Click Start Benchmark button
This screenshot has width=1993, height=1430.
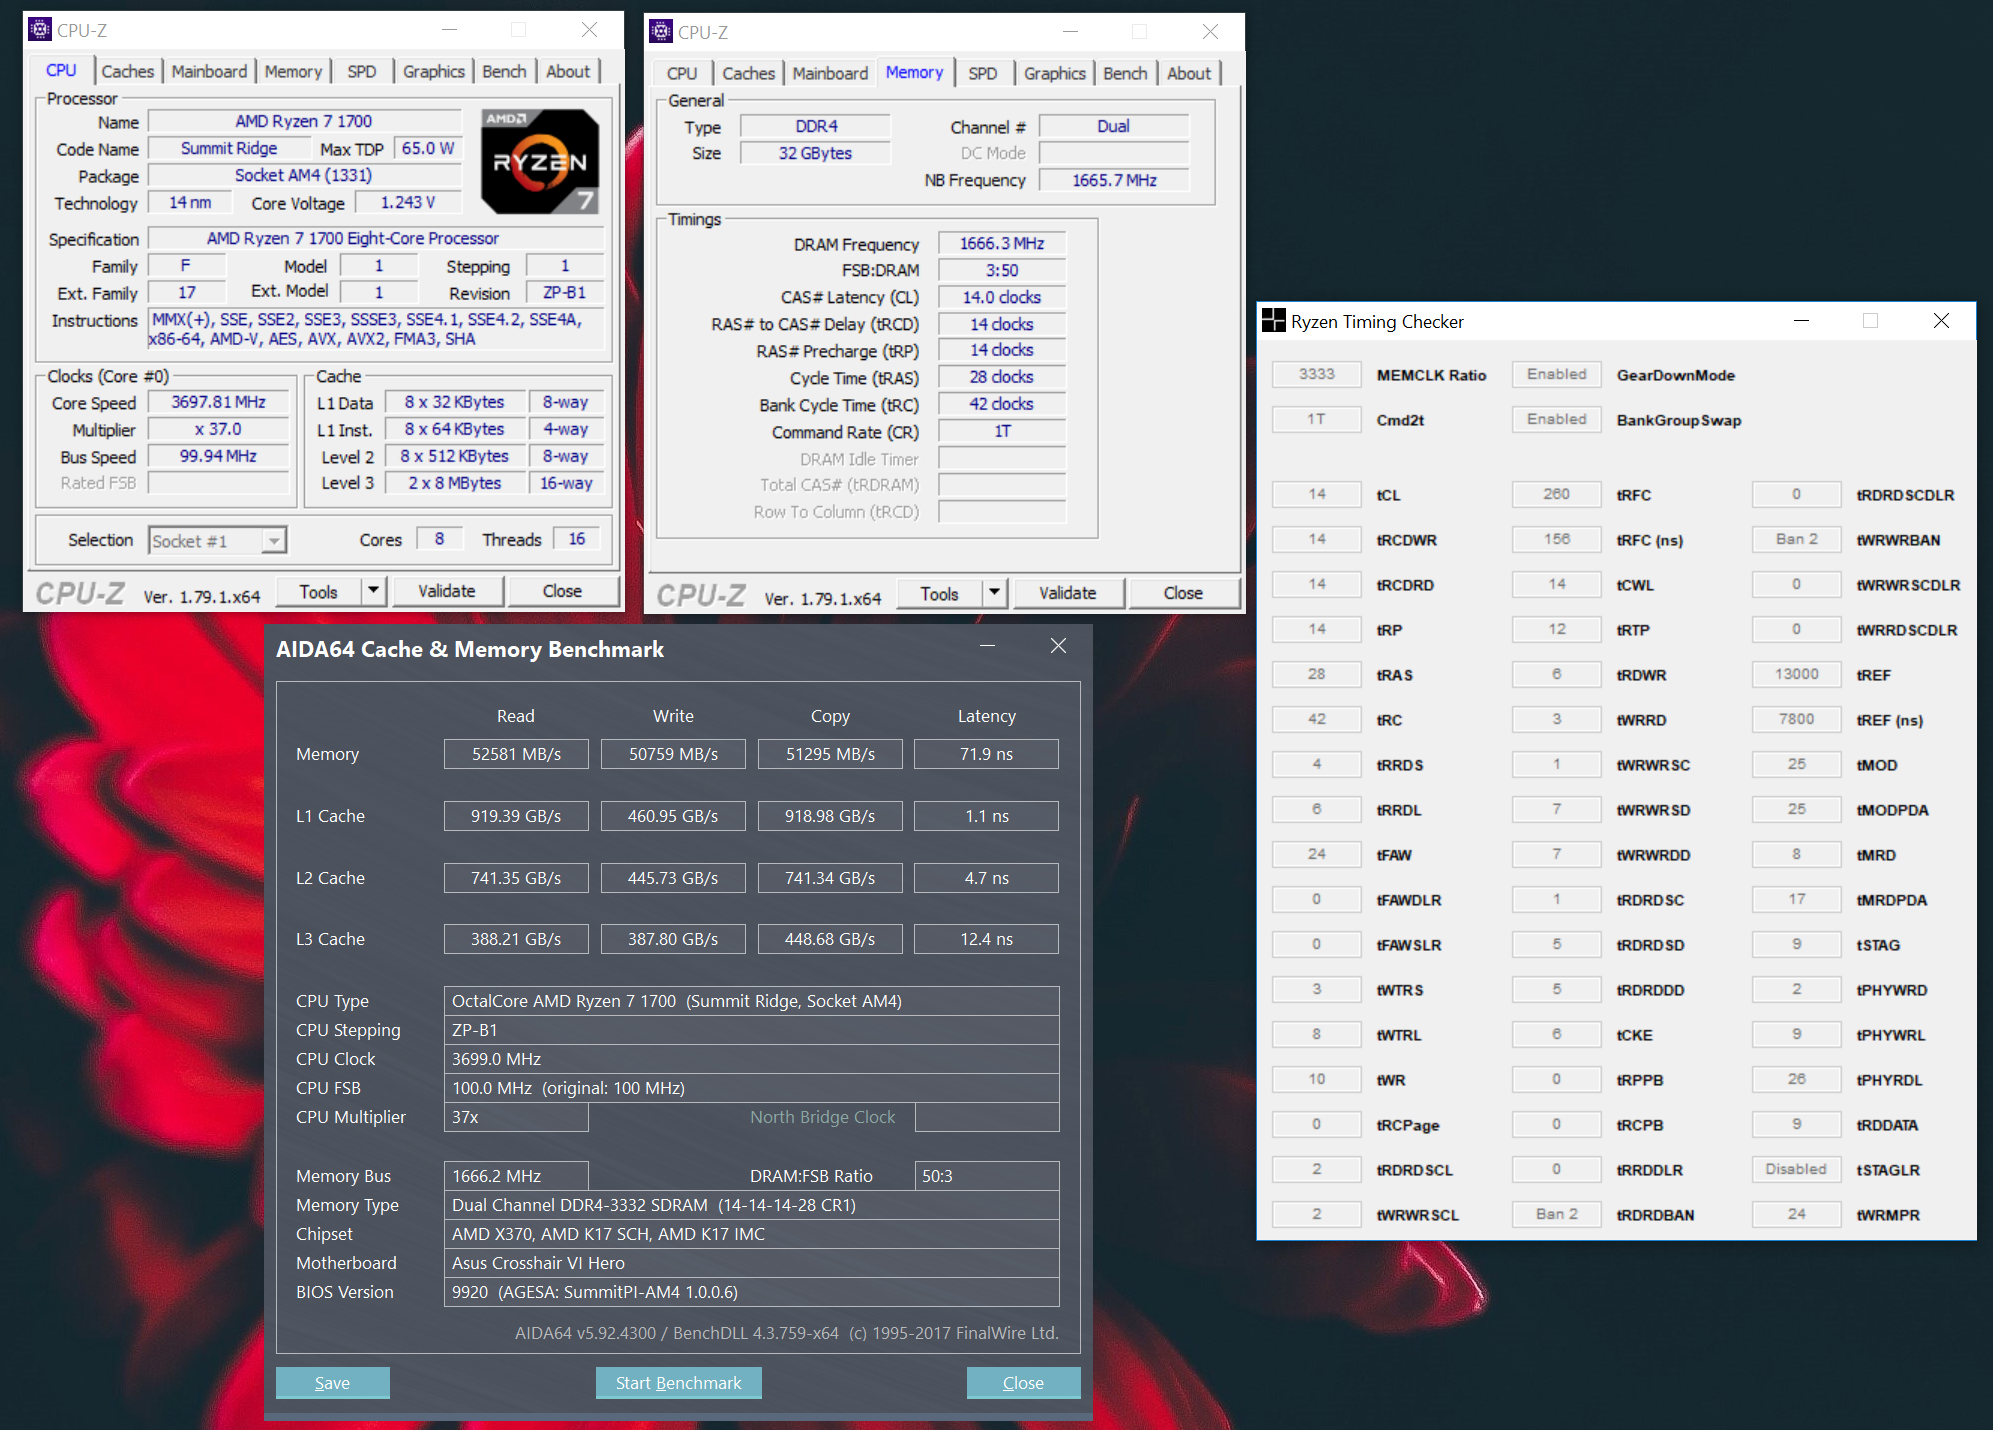pos(678,1383)
